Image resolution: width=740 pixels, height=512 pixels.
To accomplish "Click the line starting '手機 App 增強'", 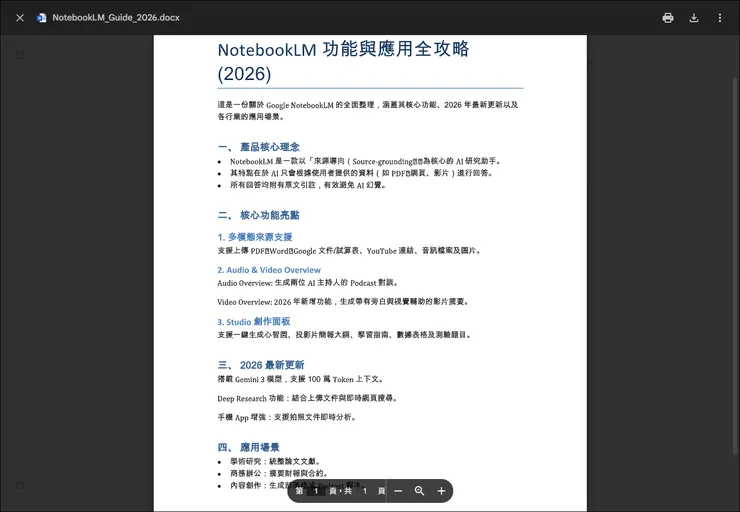I will tap(287, 417).
